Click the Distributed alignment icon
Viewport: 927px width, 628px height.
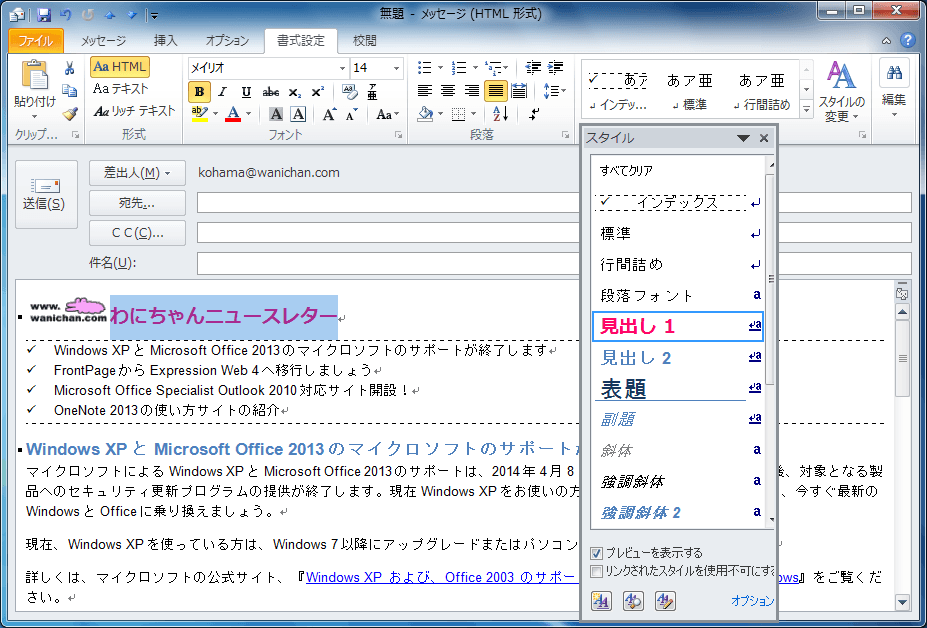[x=519, y=91]
